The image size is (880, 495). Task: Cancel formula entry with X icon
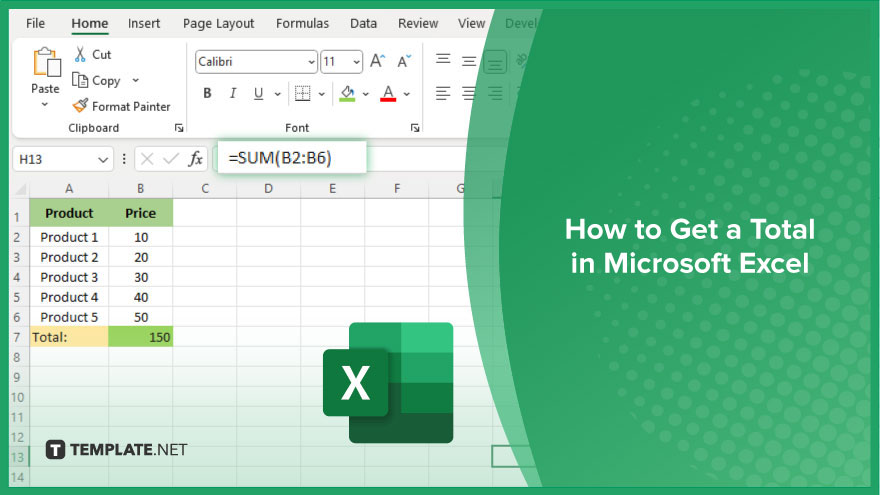[x=147, y=159]
